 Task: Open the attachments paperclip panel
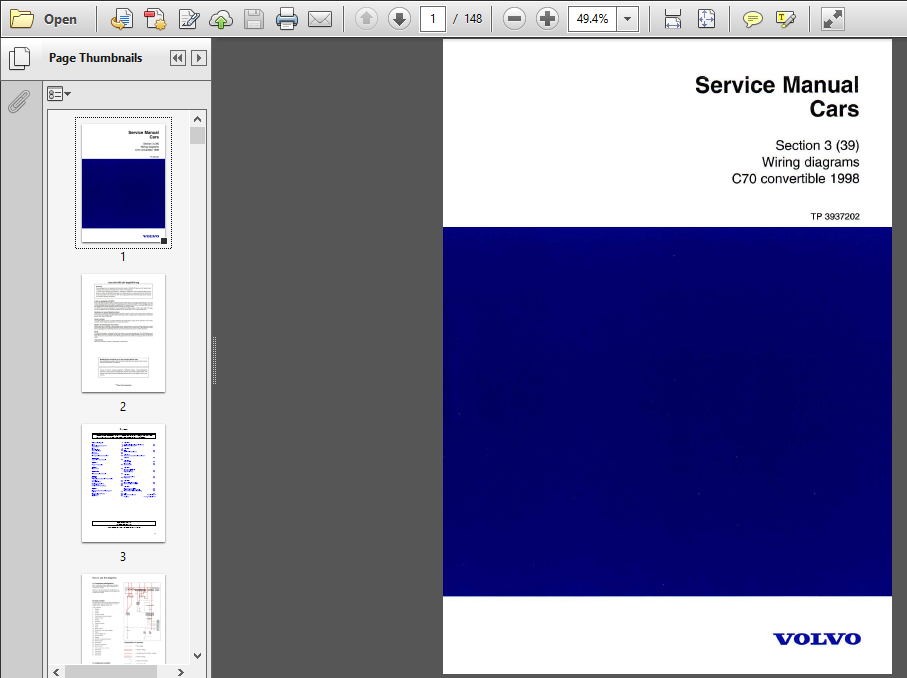pos(19,101)
